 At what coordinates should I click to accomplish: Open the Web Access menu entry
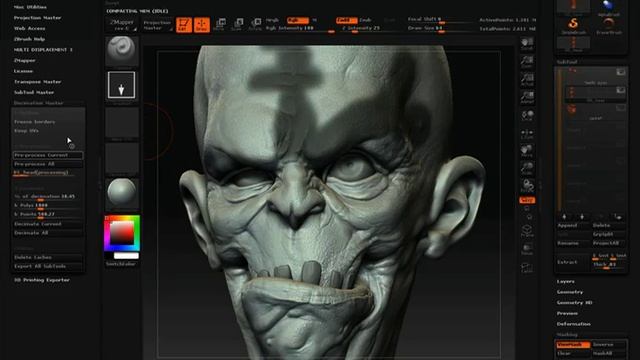[x=29, y=28]
